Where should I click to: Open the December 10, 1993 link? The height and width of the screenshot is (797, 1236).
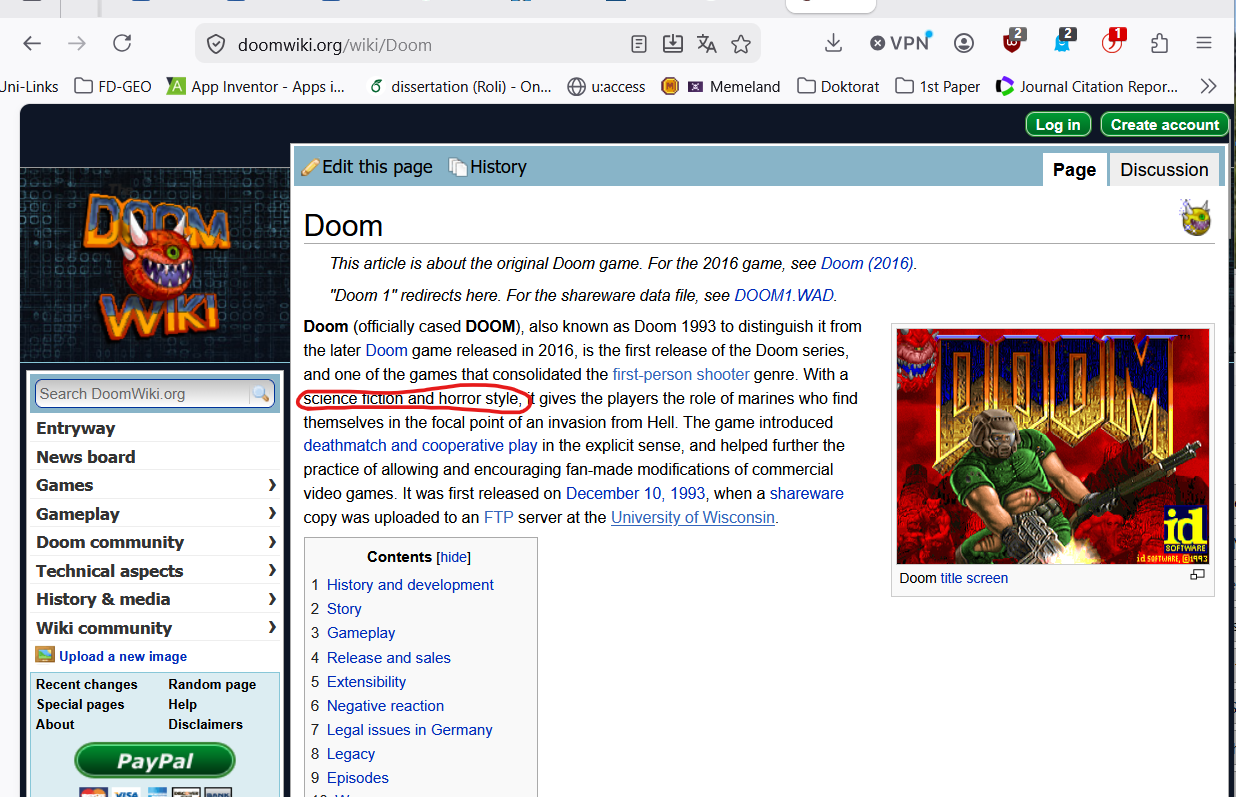[x=636, y=493]
